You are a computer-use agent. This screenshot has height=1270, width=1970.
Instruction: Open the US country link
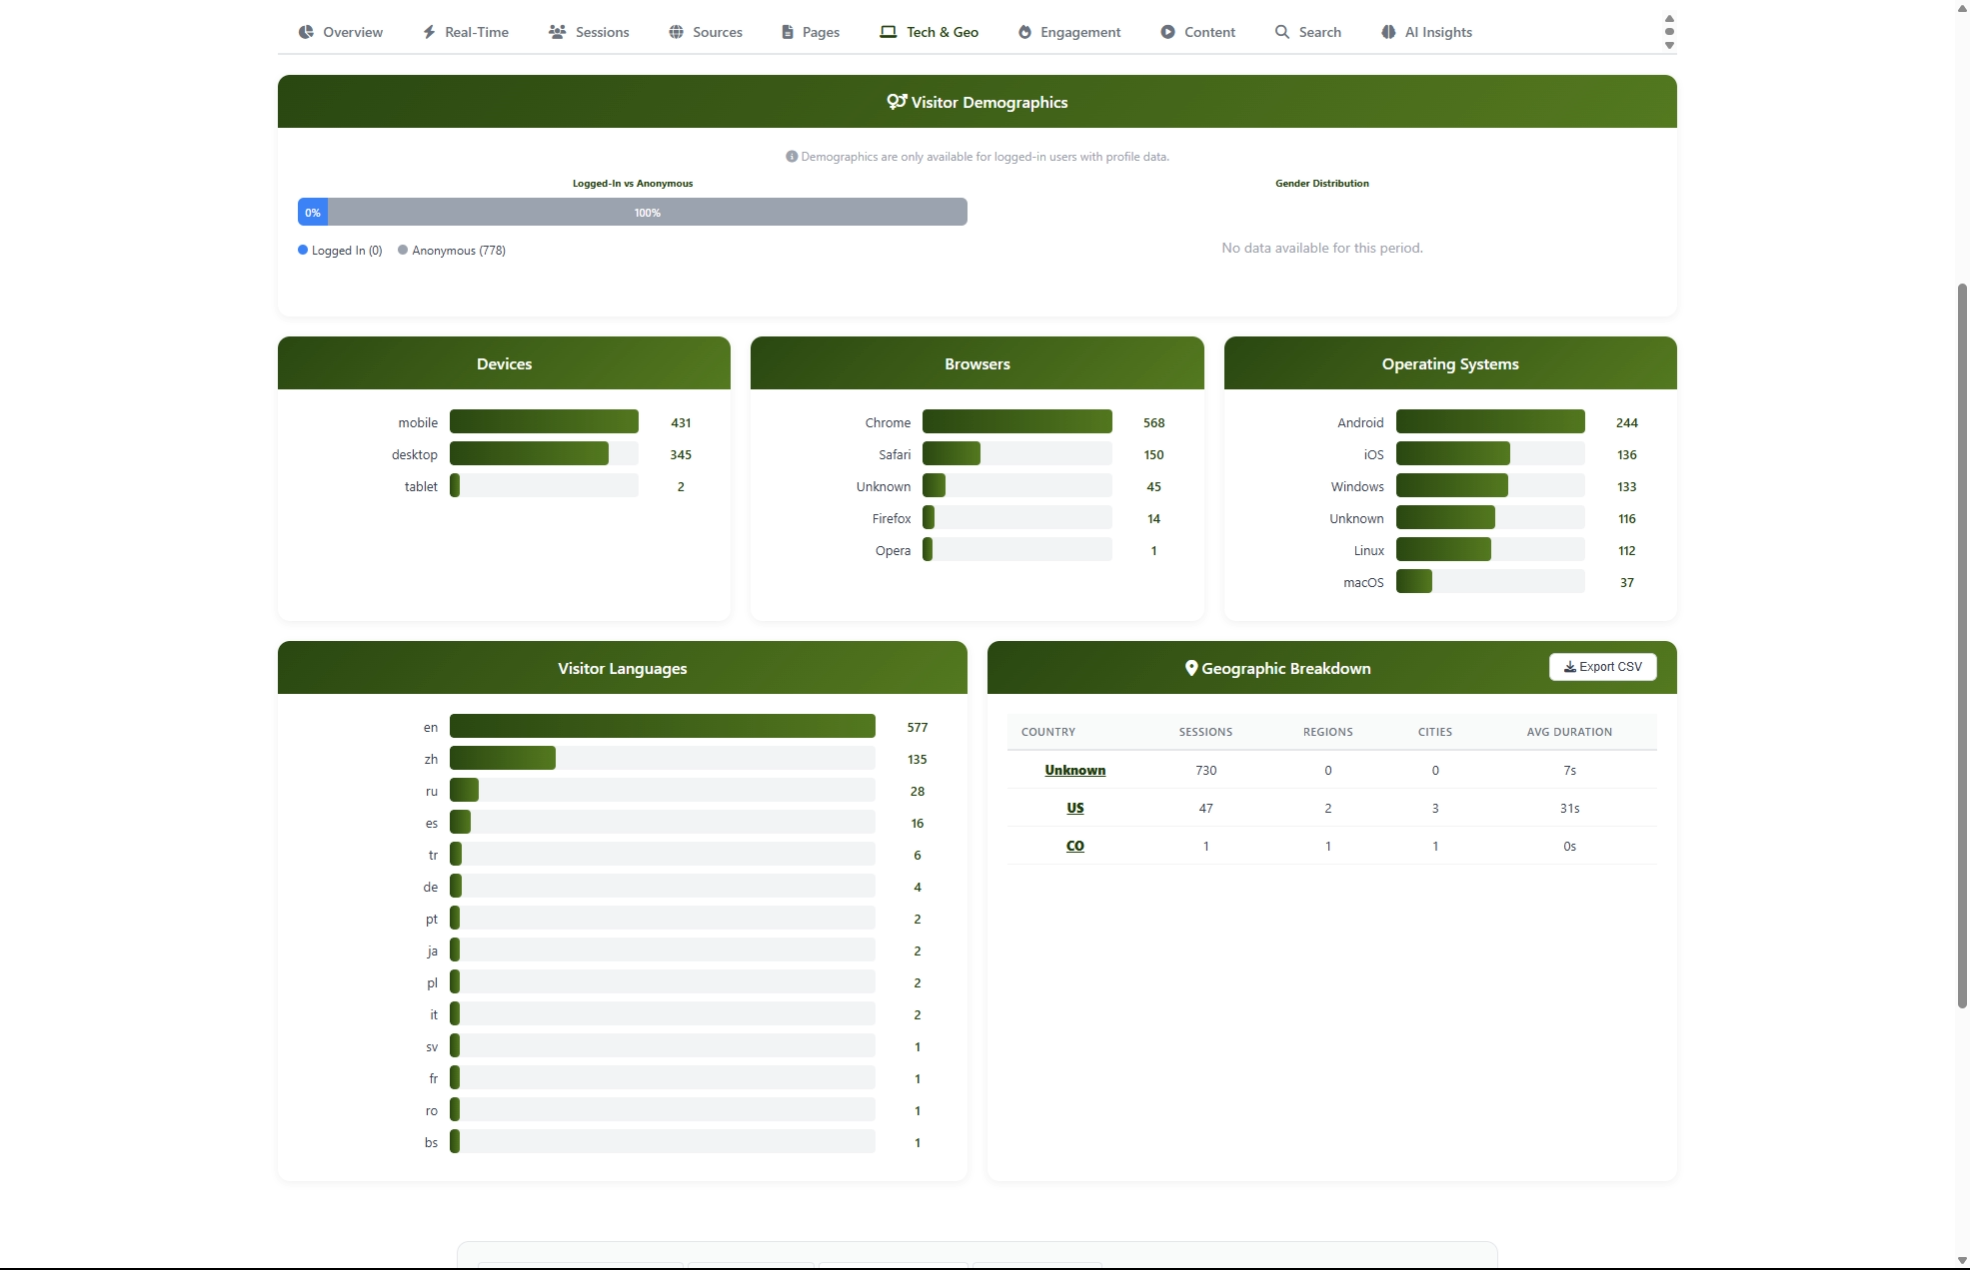pos(1075,808)
